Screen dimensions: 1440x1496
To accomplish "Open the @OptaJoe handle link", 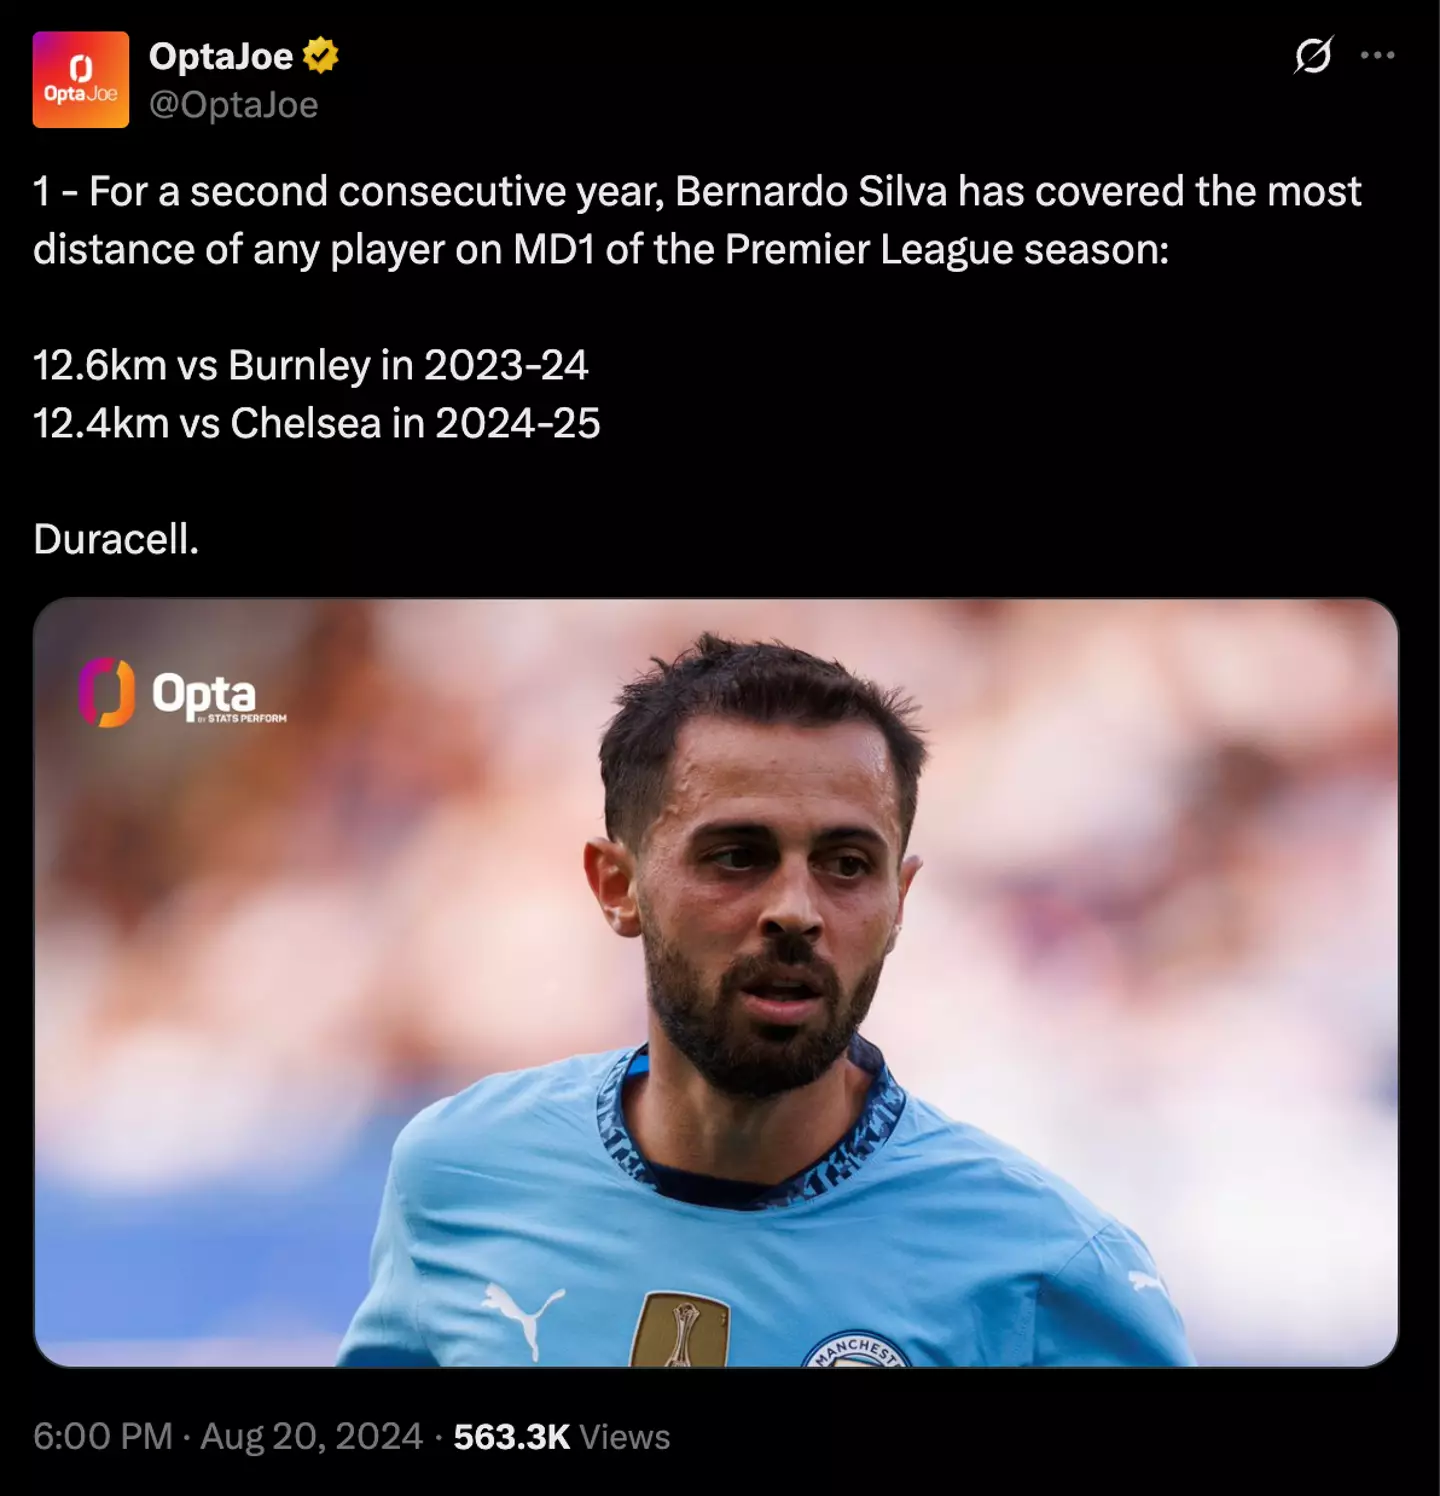I will click(x=233, y=105).
